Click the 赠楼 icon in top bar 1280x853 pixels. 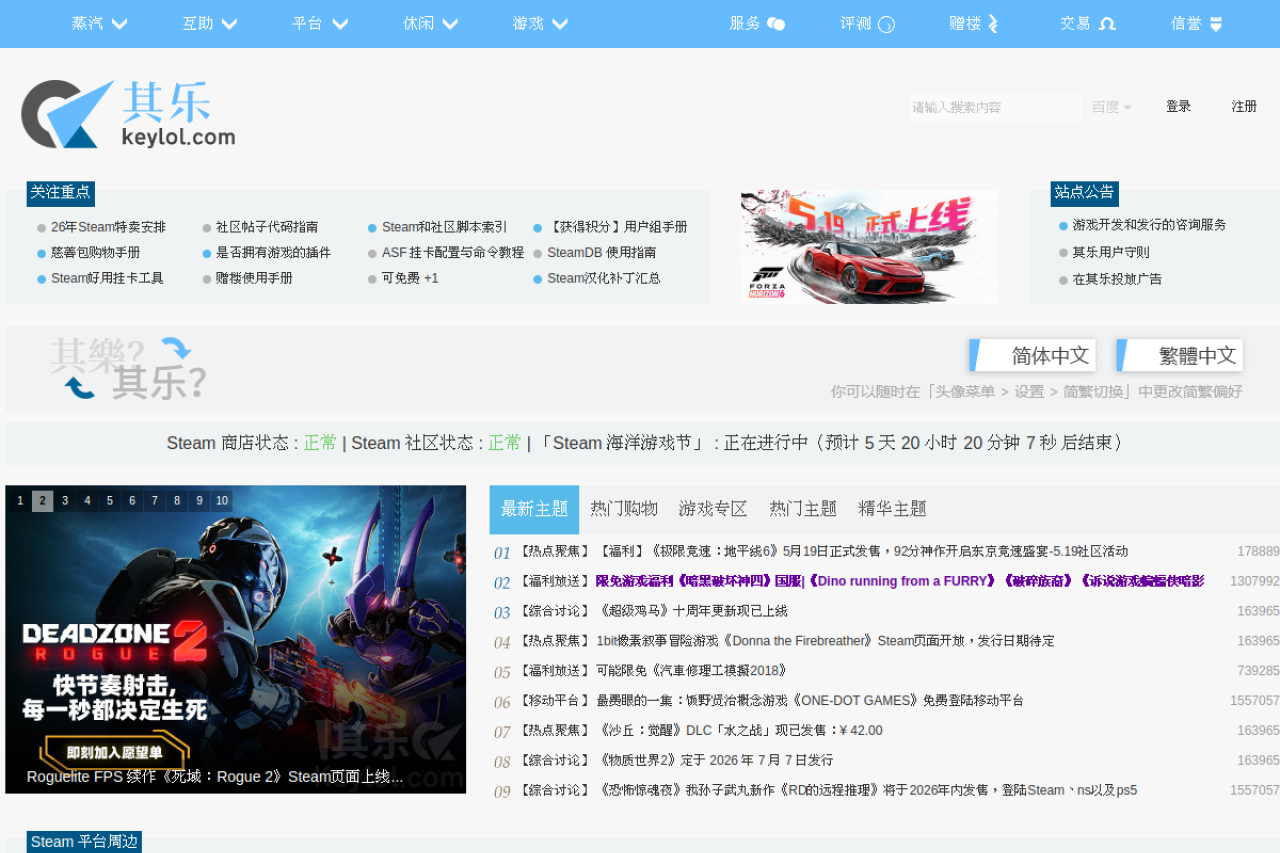pyautogui.click(x=993, y=24)
